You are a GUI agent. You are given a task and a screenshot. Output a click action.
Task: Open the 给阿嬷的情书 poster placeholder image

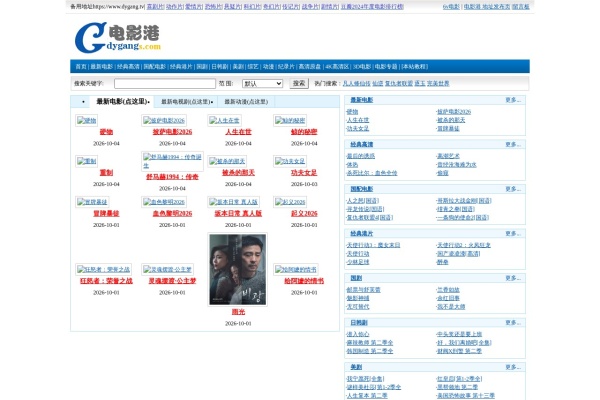(x=296, y=269)
